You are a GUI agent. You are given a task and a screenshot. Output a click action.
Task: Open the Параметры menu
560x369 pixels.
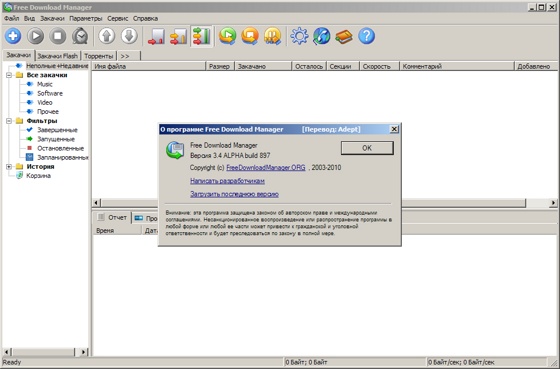point(86,18)
